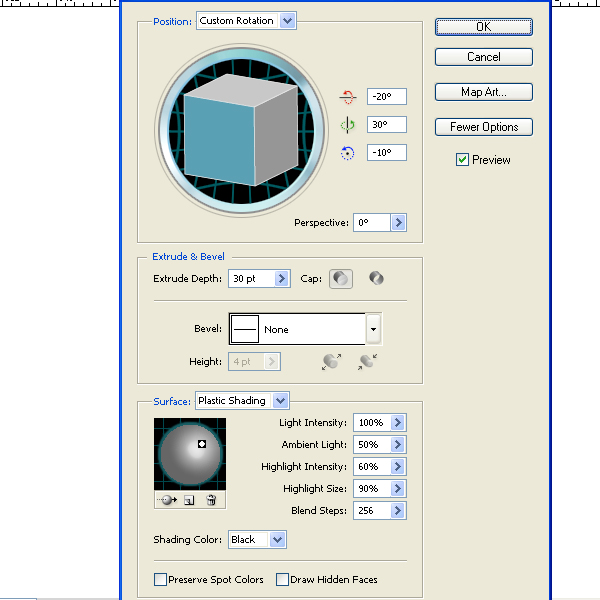Turn cap on for solid appearance
The height and width of the screenshot is (600, 600).
[x=341, y=279]
